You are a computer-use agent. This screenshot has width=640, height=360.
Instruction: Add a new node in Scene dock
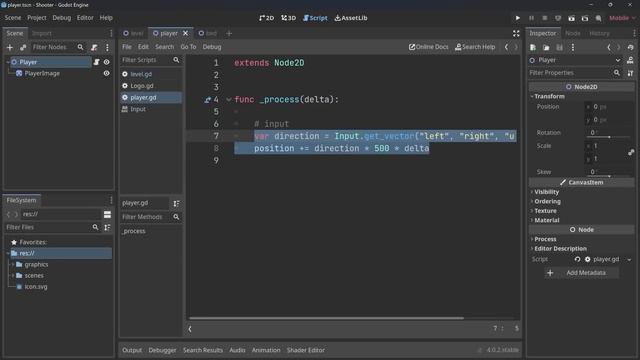(x=10, y=47)
